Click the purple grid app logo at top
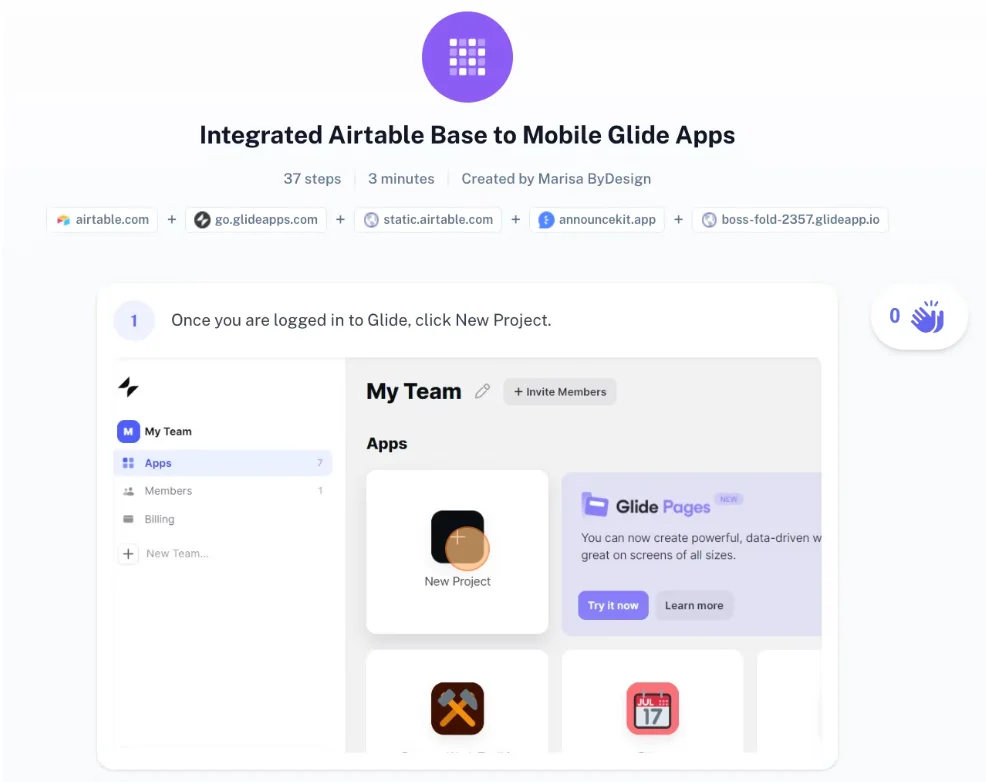Viewport: 986px width, 782px height. click(467, 57)
